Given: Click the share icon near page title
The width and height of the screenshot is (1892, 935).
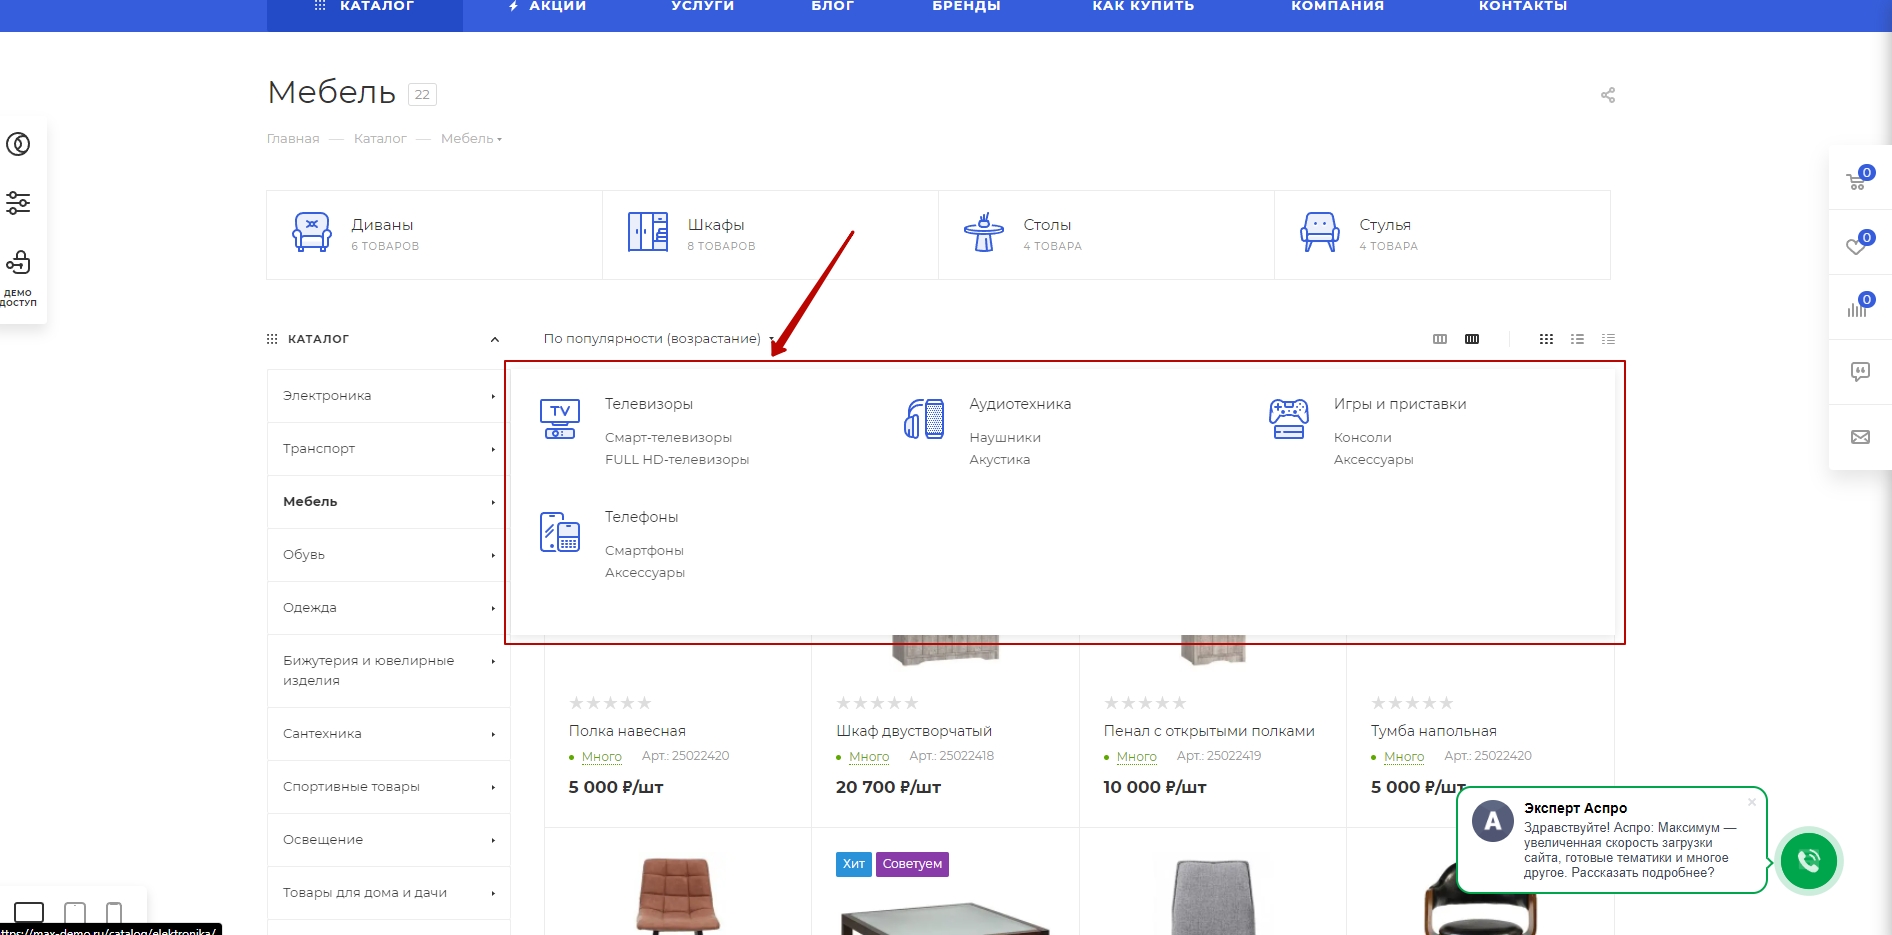Looking at the screenshot, I should pos(1607,95).
